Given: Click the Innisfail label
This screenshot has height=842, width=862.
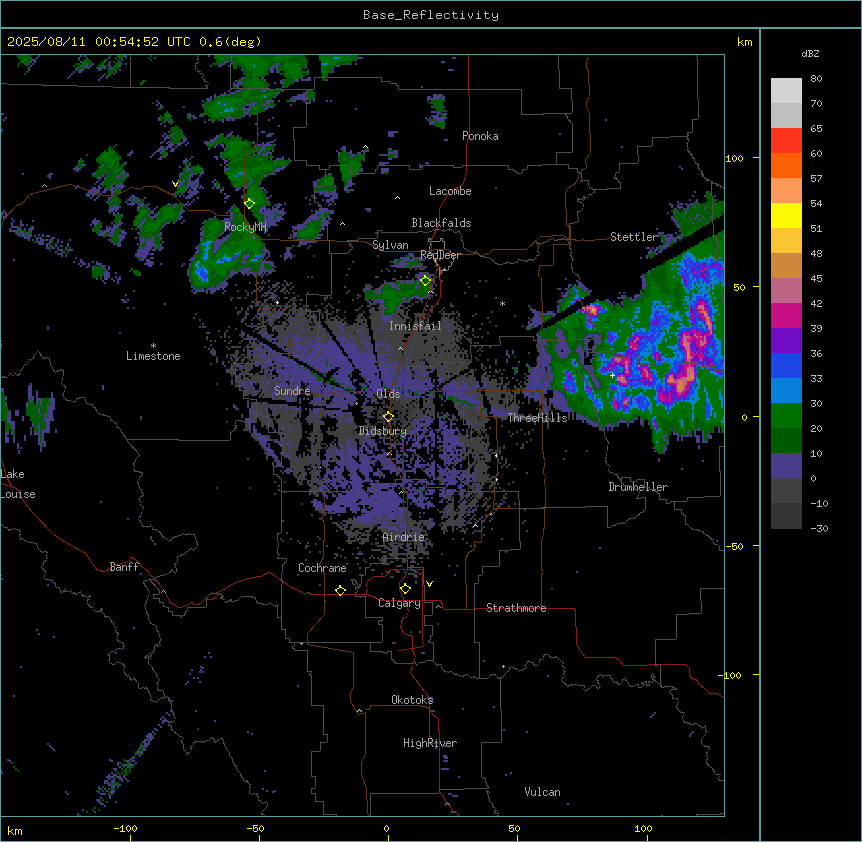Looking at the screenshot, I should 415,326.
